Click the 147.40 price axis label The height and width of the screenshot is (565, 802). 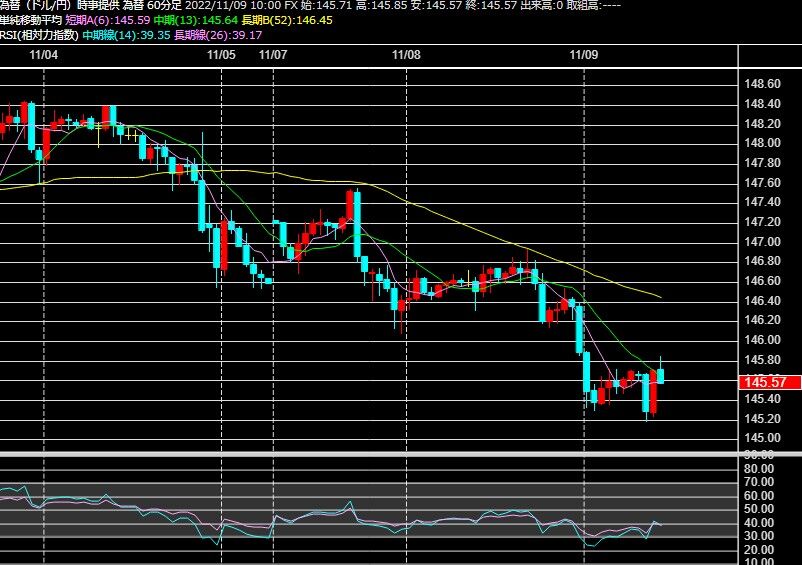[x=762, y=202]
